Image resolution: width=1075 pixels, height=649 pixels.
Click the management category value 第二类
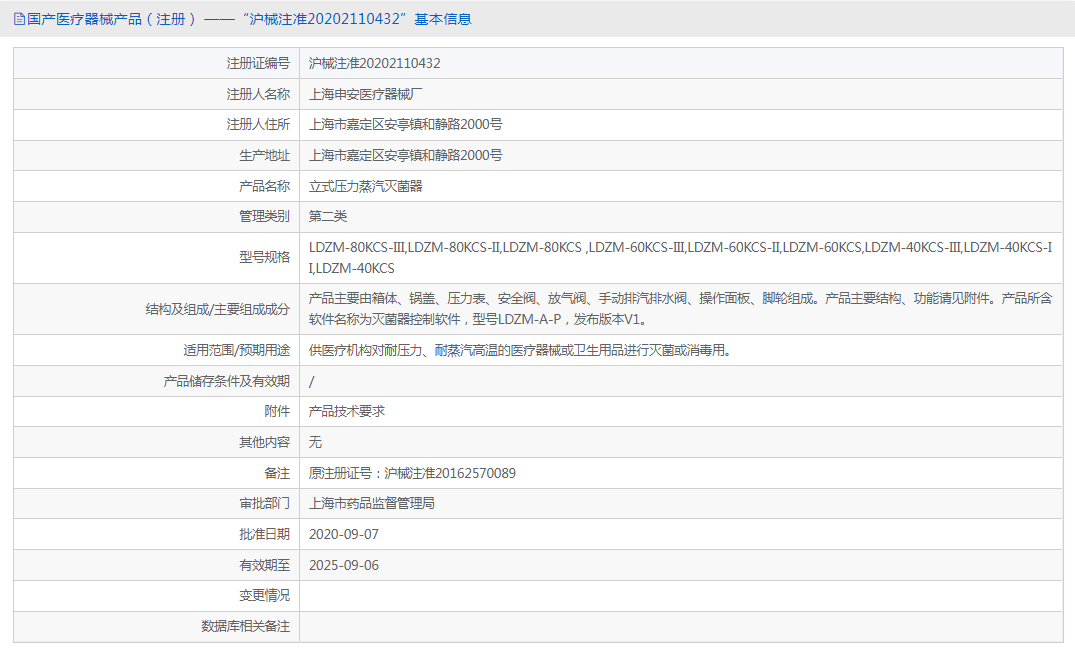point(328,216)
